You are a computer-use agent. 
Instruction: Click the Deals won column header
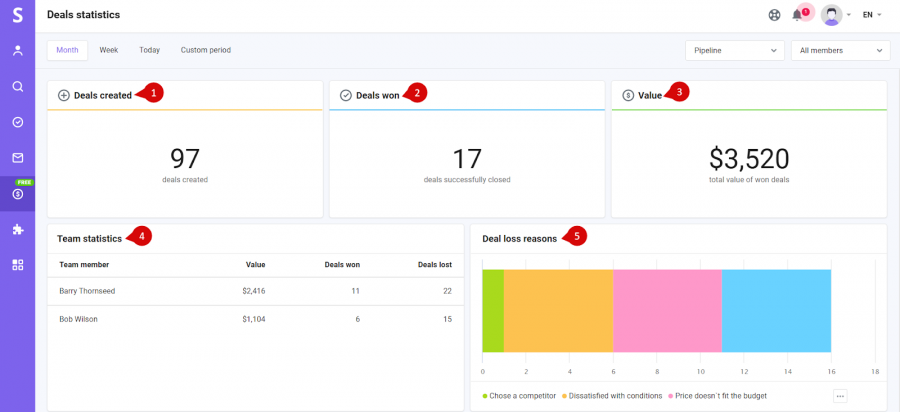(x=342, y=265)
